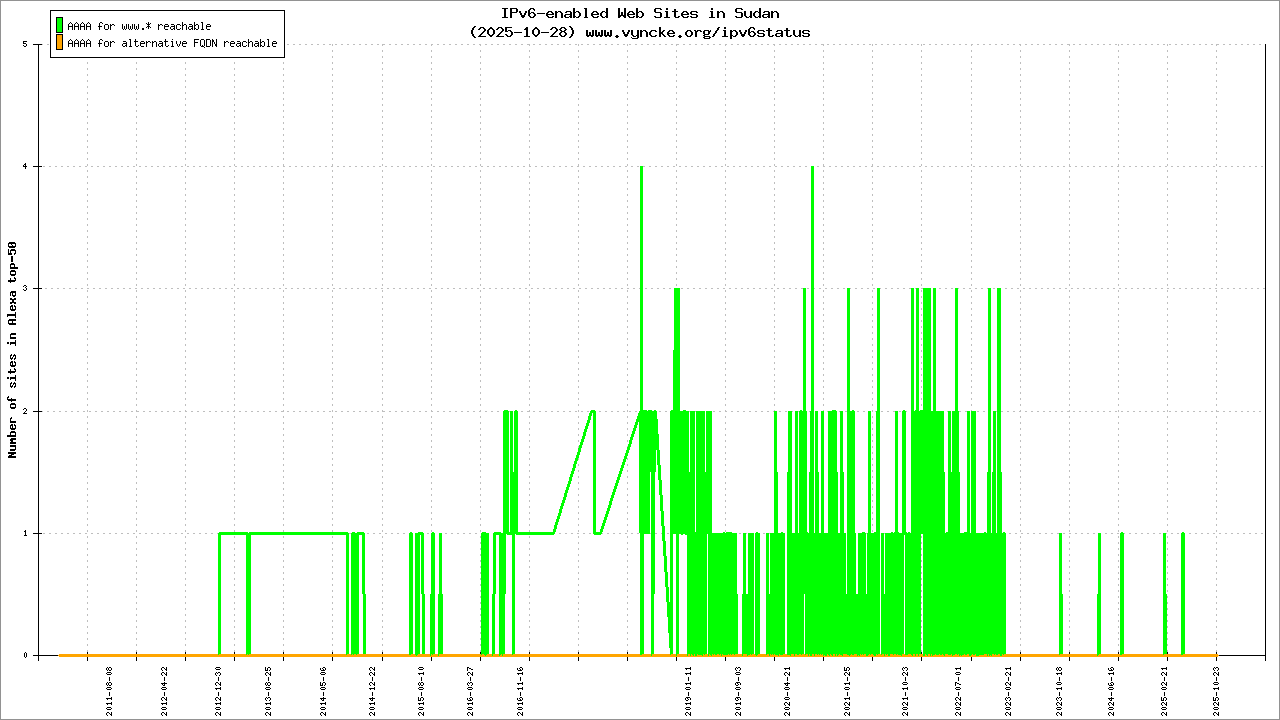
Task: Click the chart title 'IPv6-enabled Web Sites in Sudan'
Action: coord(640,14)
